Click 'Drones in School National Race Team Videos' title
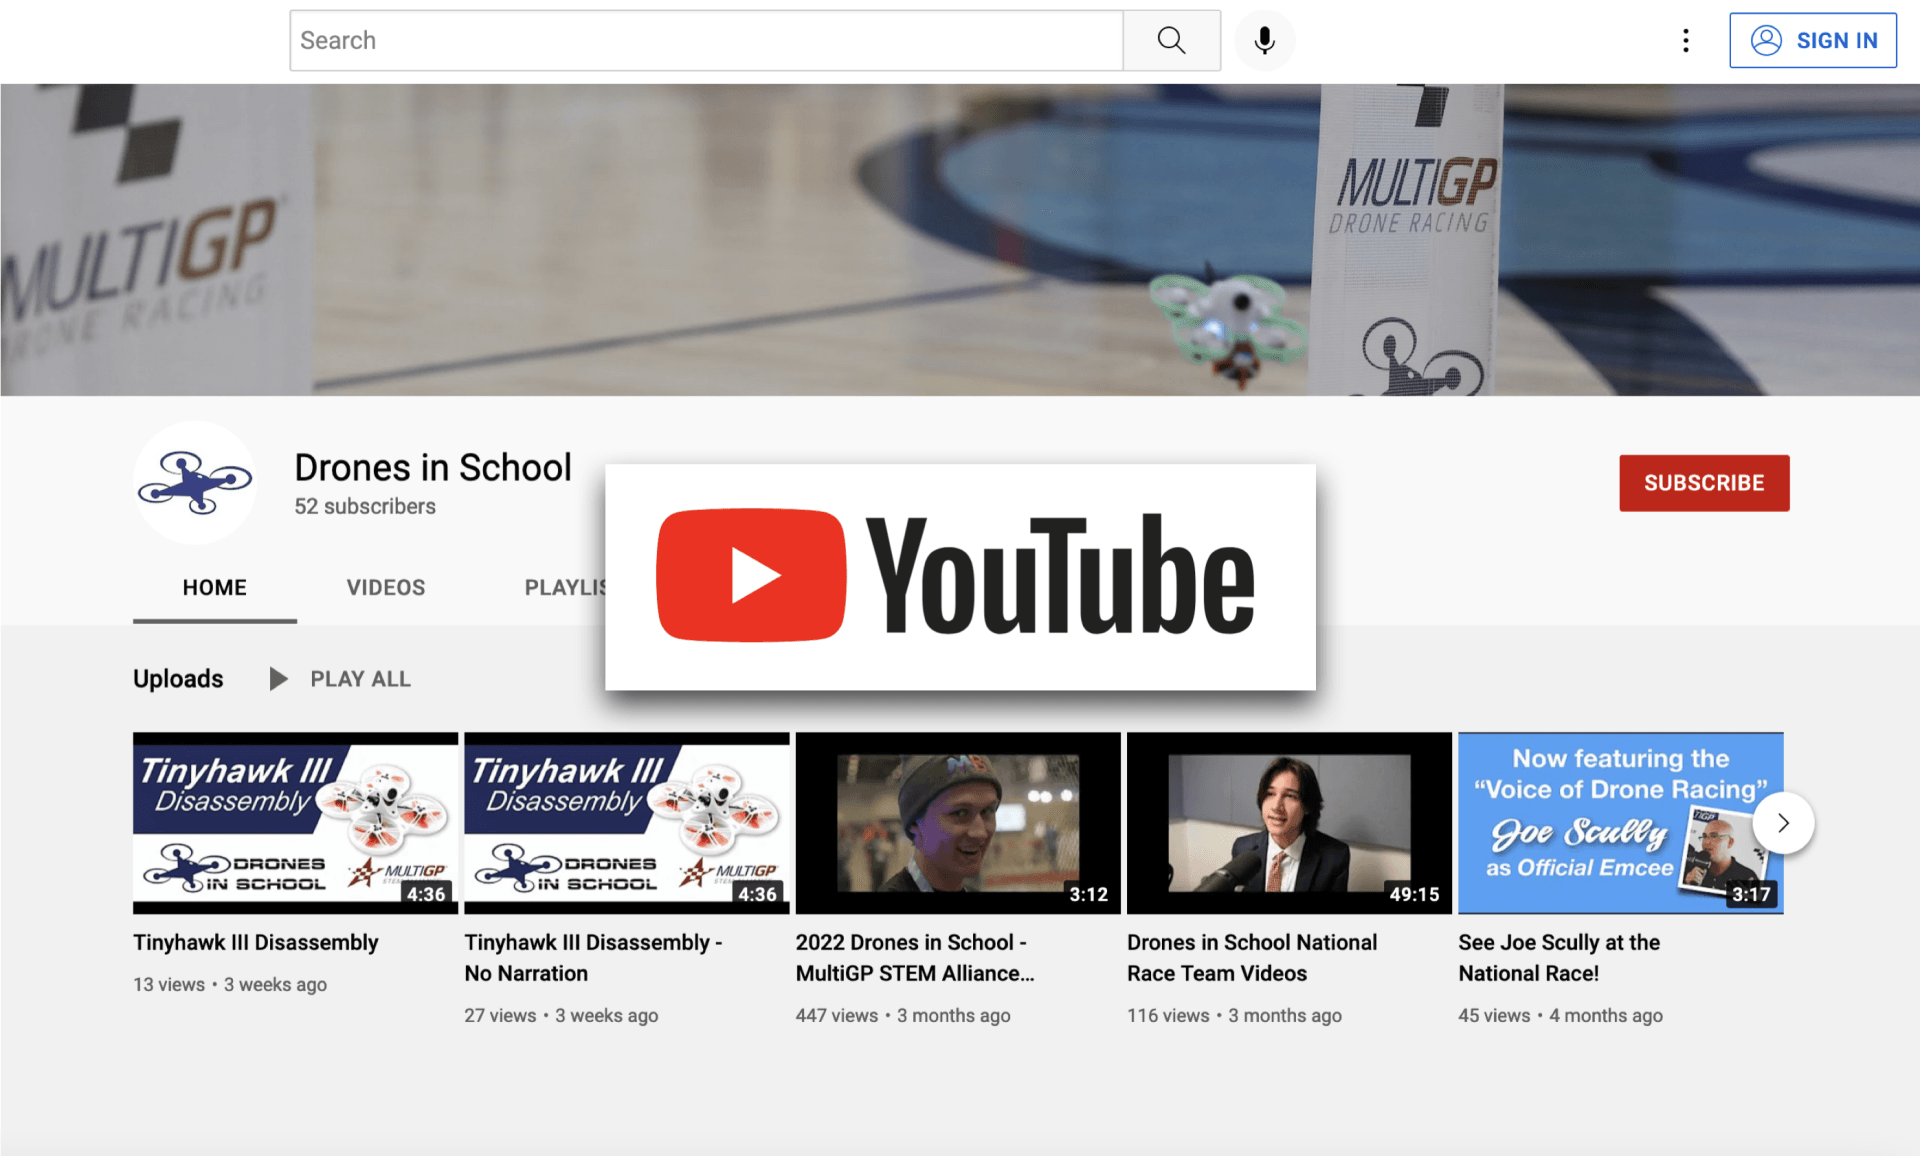This screenshot has height=1156, width=1920. 1252,958
